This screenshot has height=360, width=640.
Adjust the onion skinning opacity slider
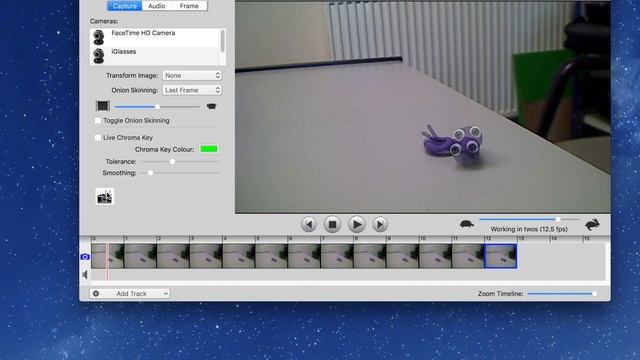pos(158,107)
